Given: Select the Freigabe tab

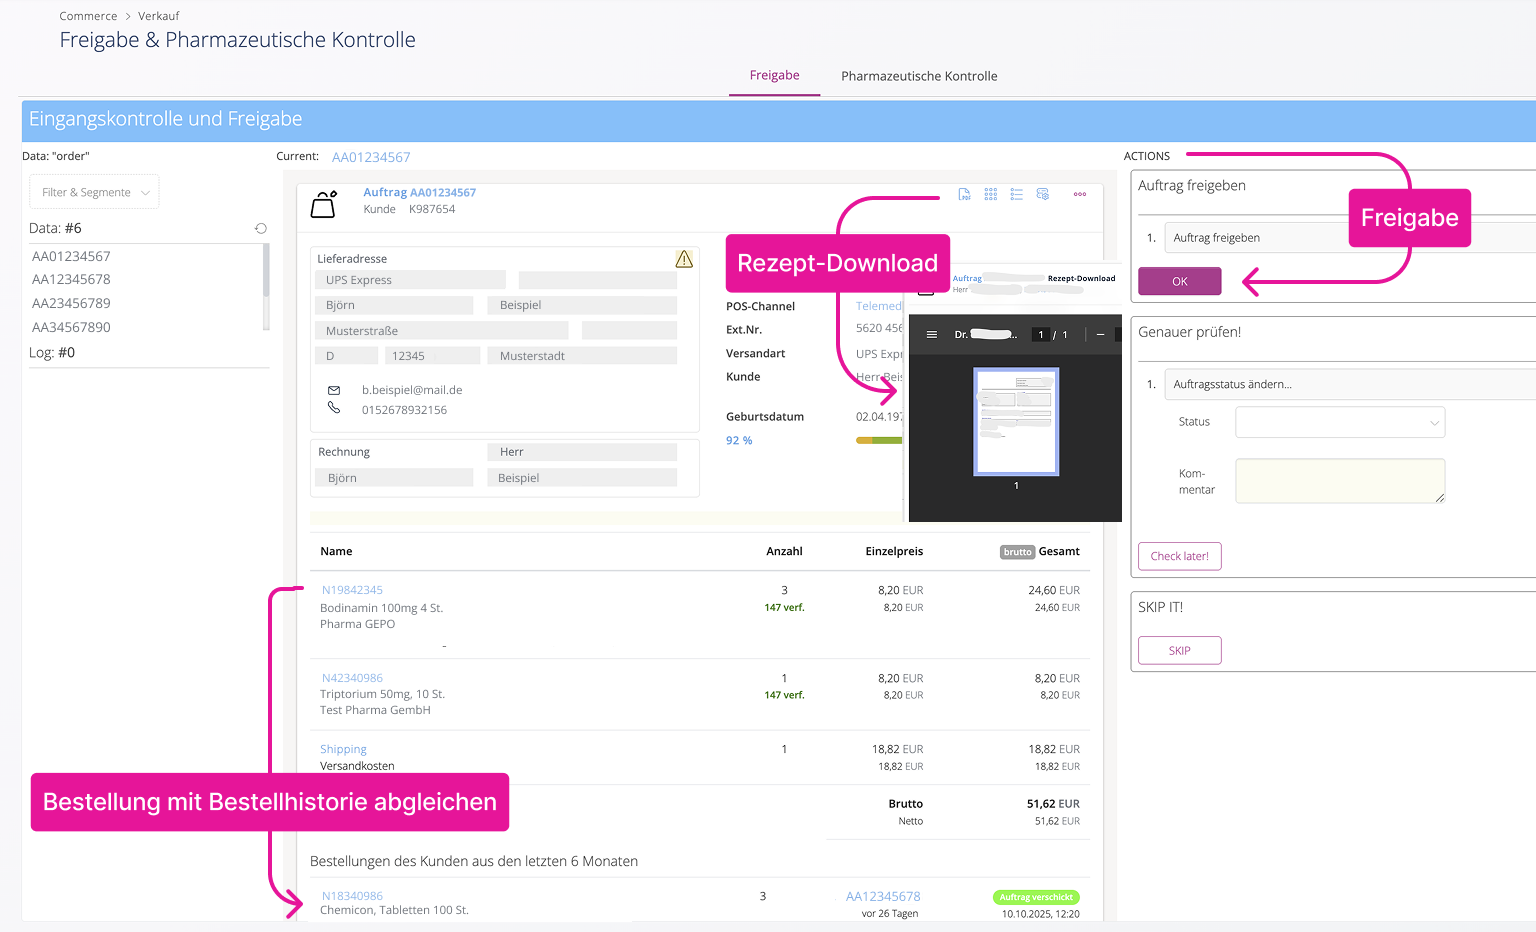Looking at the screenshot, I should [x=774, y=76].
